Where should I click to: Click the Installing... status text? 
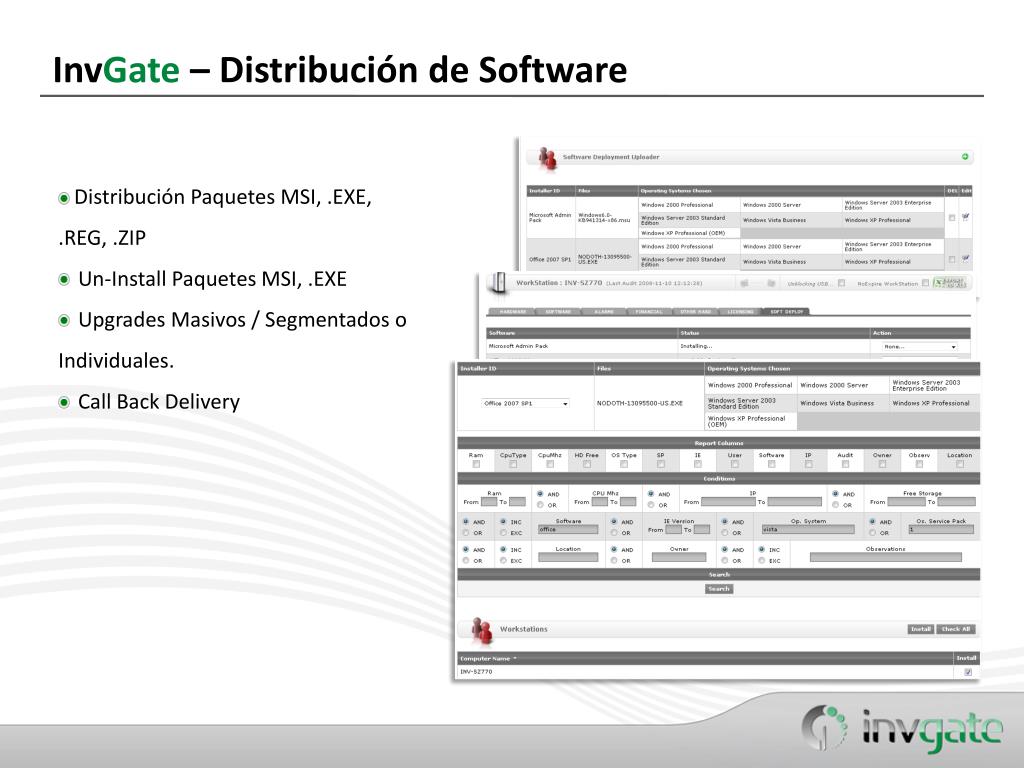click(x=696, y=347)
